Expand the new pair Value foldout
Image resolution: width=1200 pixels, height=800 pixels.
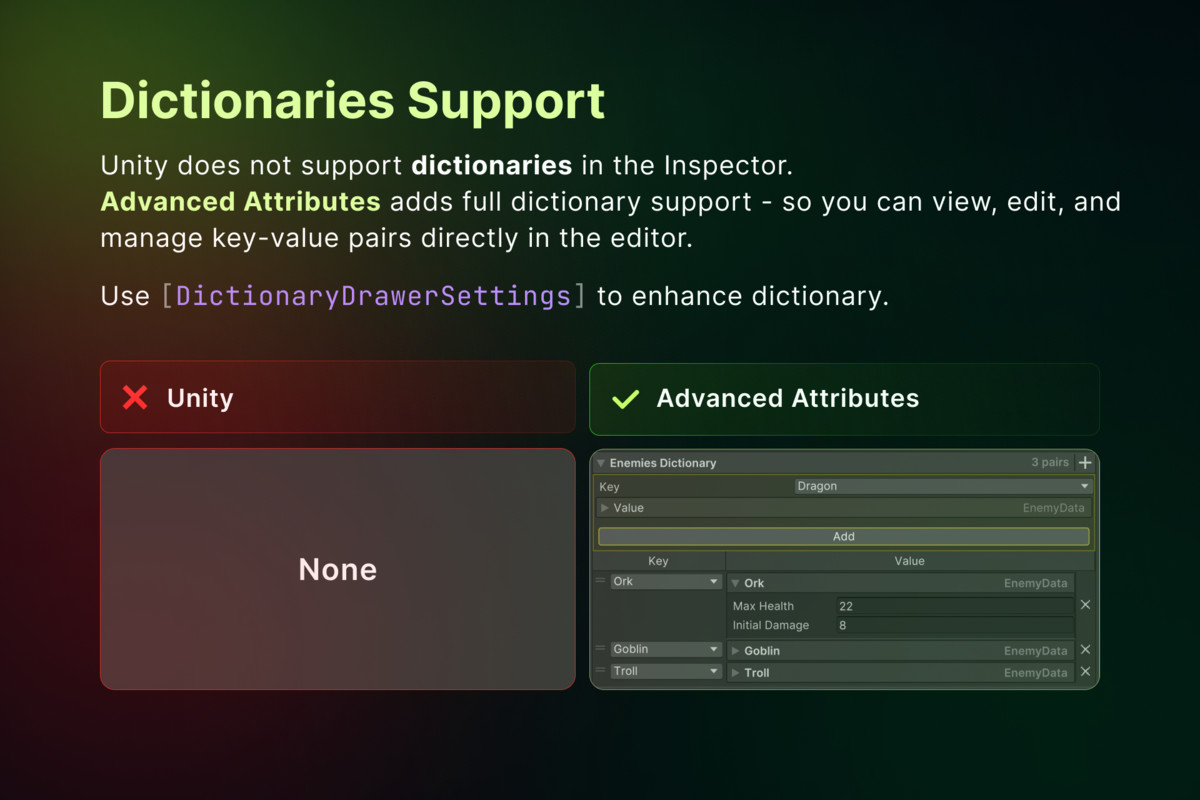[x=605, y=508]
